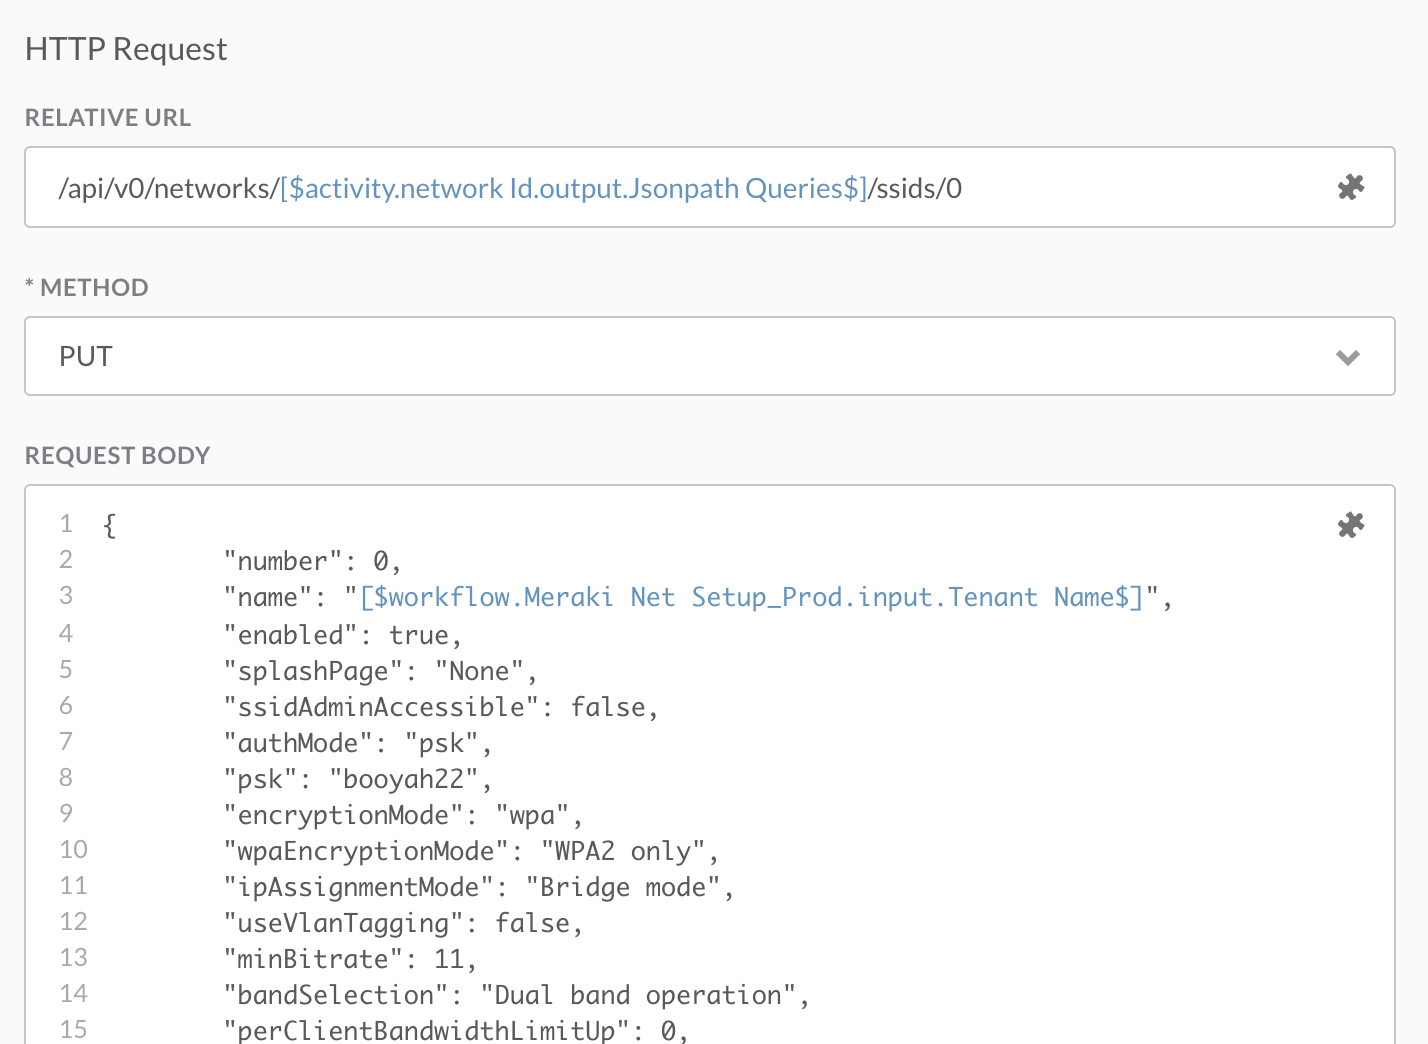Click the "Dual band operation" bandSelection value
Screen dimensions: 1428x1044
[637, 996]
